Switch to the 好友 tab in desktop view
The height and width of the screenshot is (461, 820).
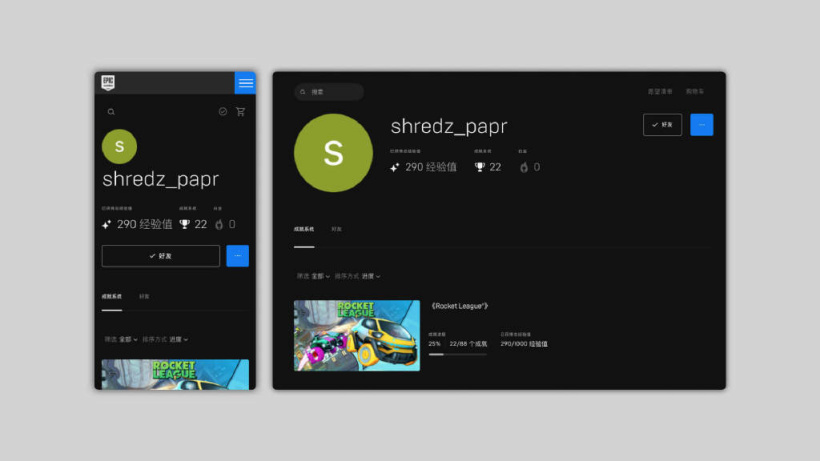[x=336, y=229]
